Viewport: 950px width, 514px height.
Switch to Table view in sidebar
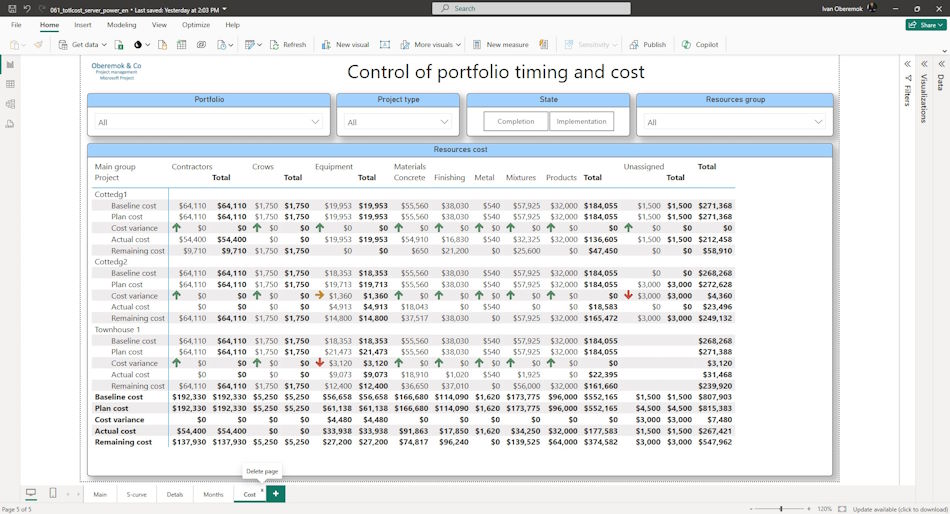click(10, 84)
